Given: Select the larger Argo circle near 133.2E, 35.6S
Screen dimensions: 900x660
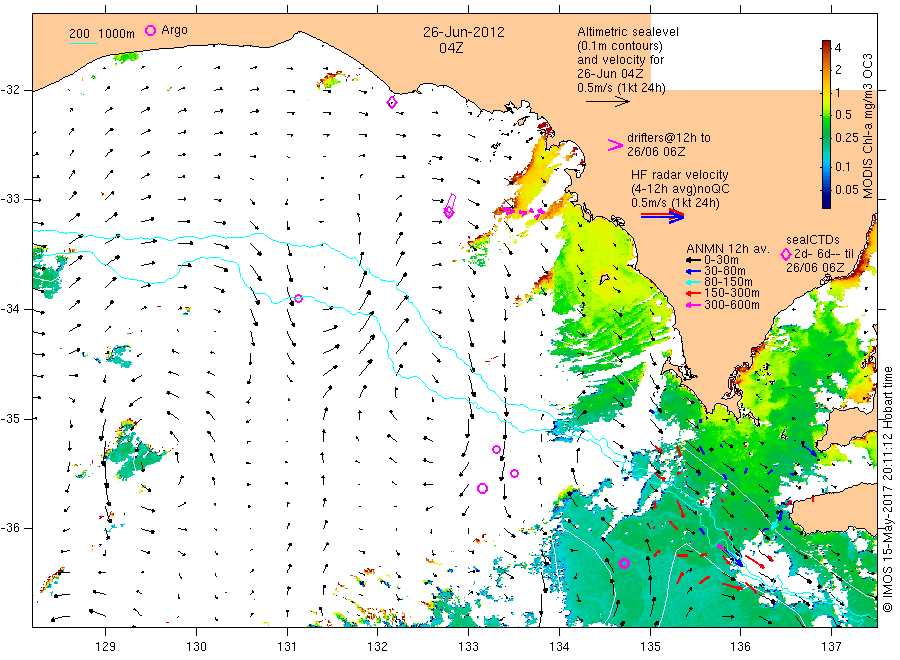Looking at the screenshot, I should pyautogui.click(x=482, y=488).
